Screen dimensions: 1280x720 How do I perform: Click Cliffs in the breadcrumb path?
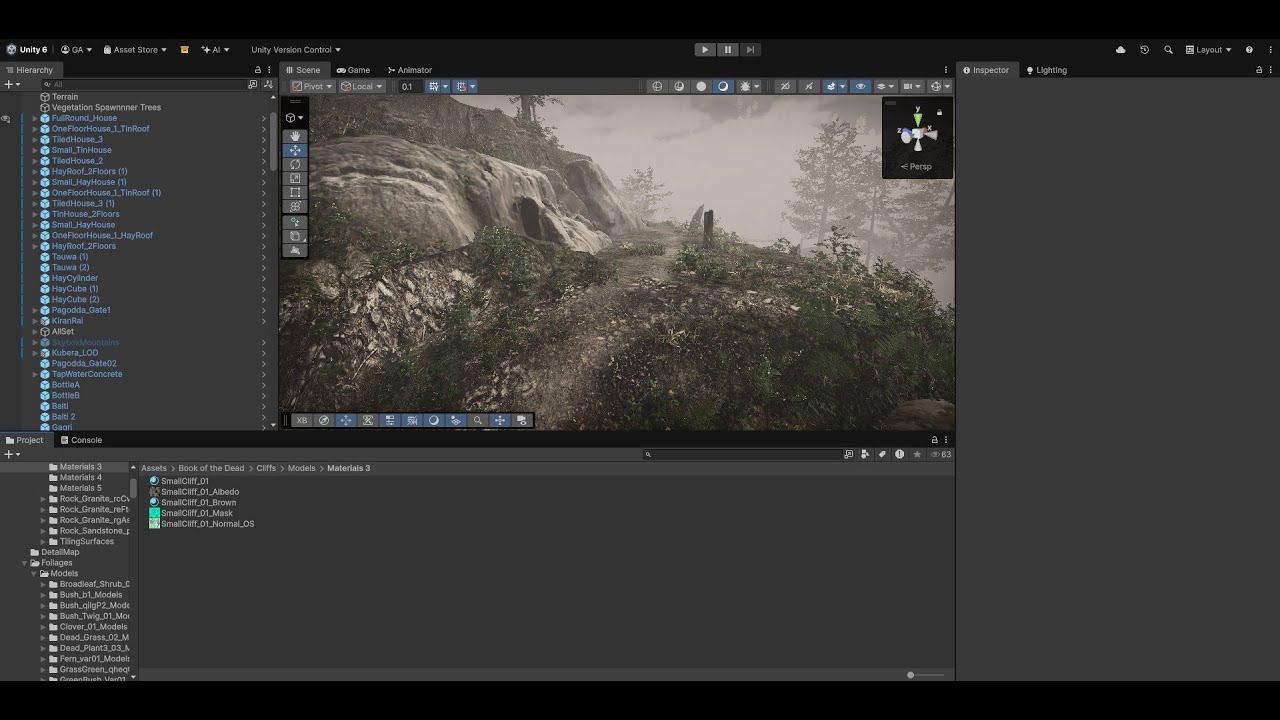pos(266,468)
